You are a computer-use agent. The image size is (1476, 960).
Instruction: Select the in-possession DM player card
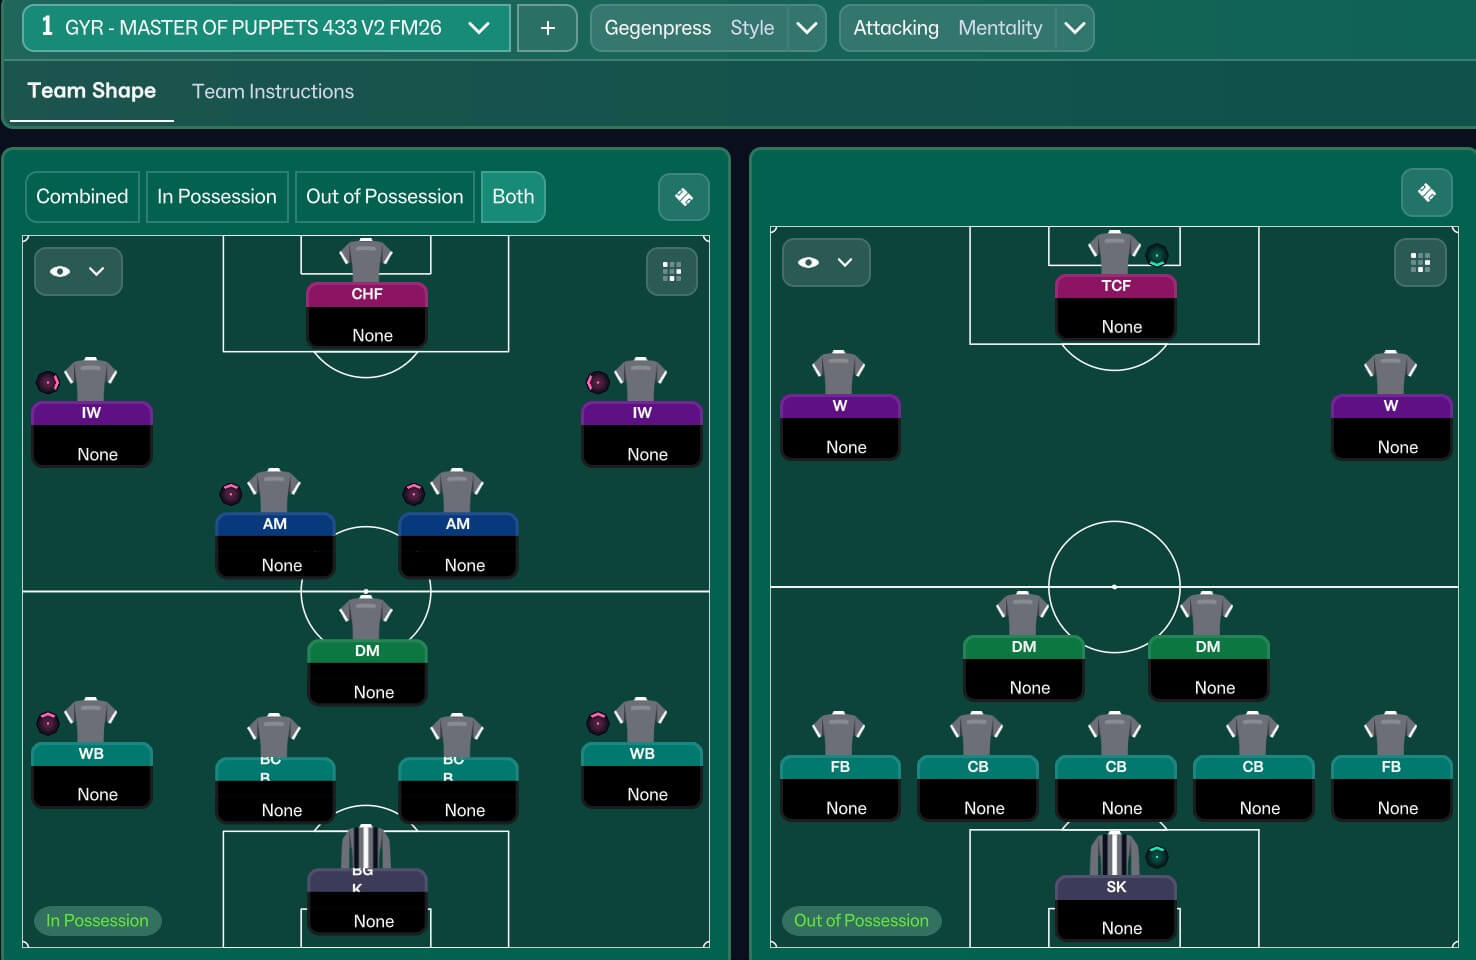(x=367, y=671)
